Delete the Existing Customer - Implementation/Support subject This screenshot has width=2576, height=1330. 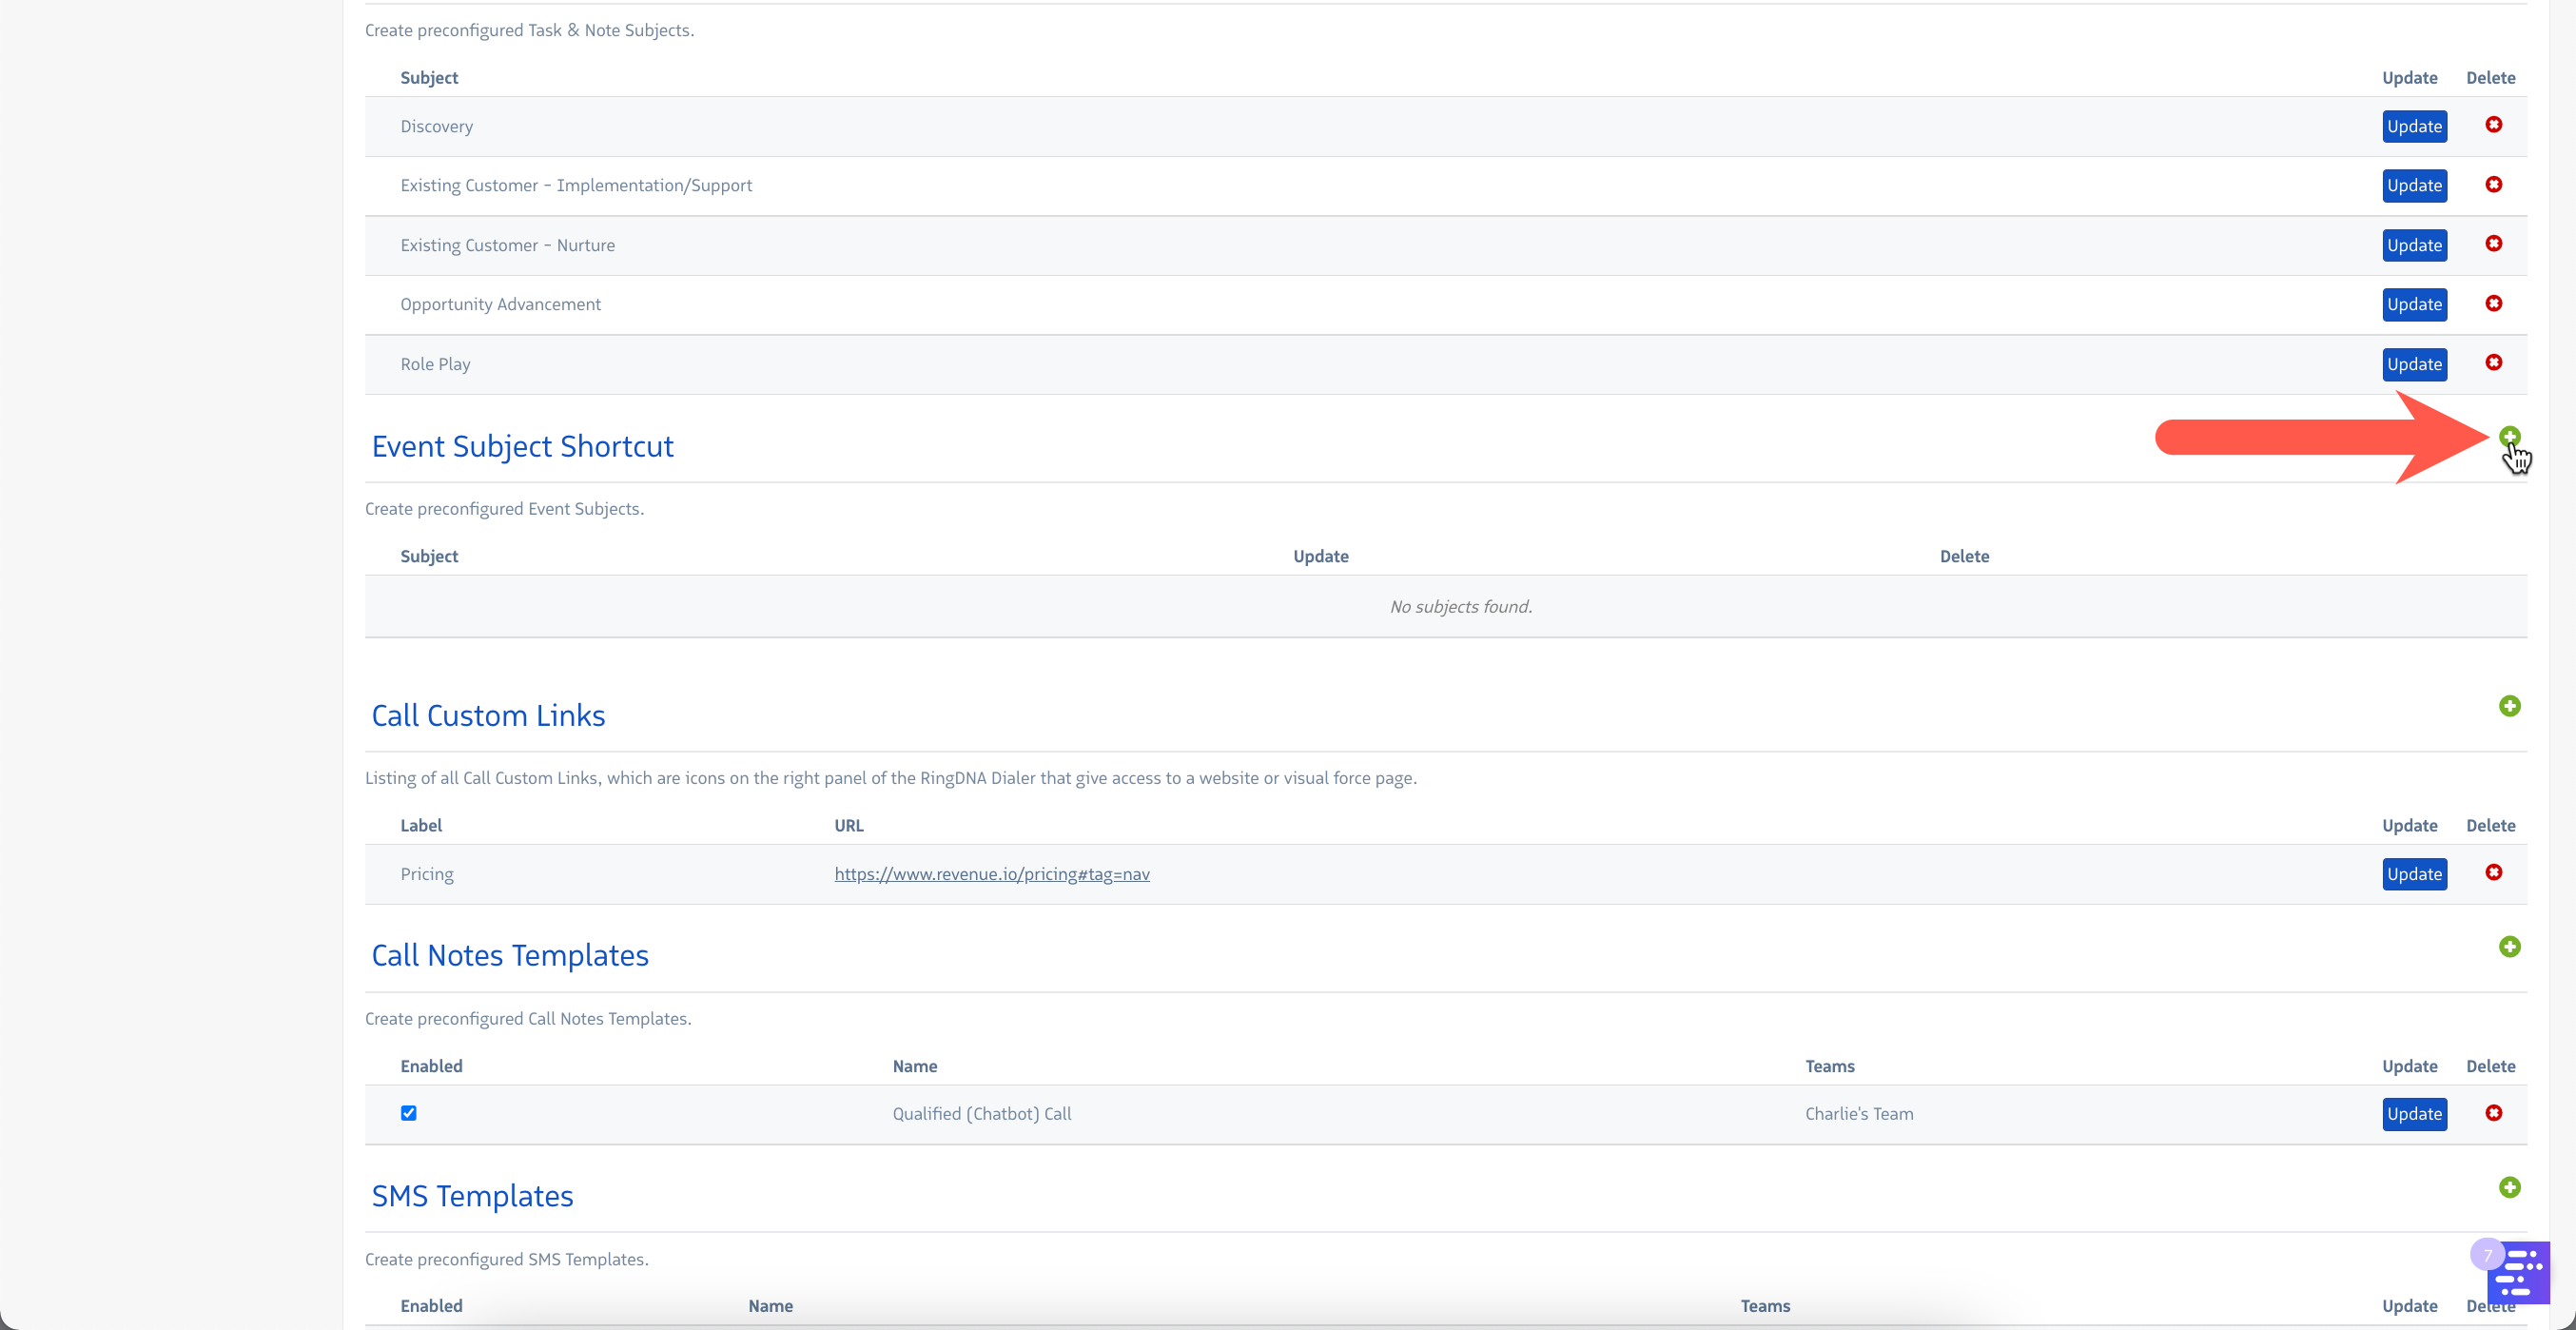(2493, 184)
